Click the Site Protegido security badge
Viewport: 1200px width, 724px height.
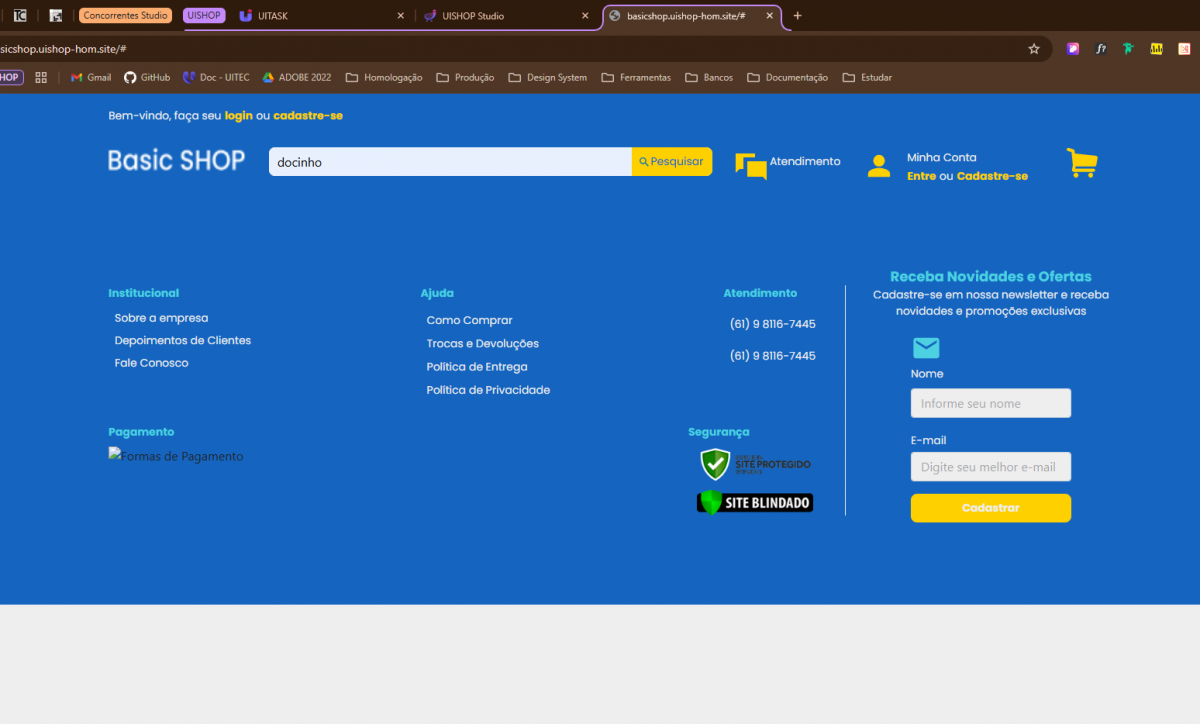[x=755, y=465]
